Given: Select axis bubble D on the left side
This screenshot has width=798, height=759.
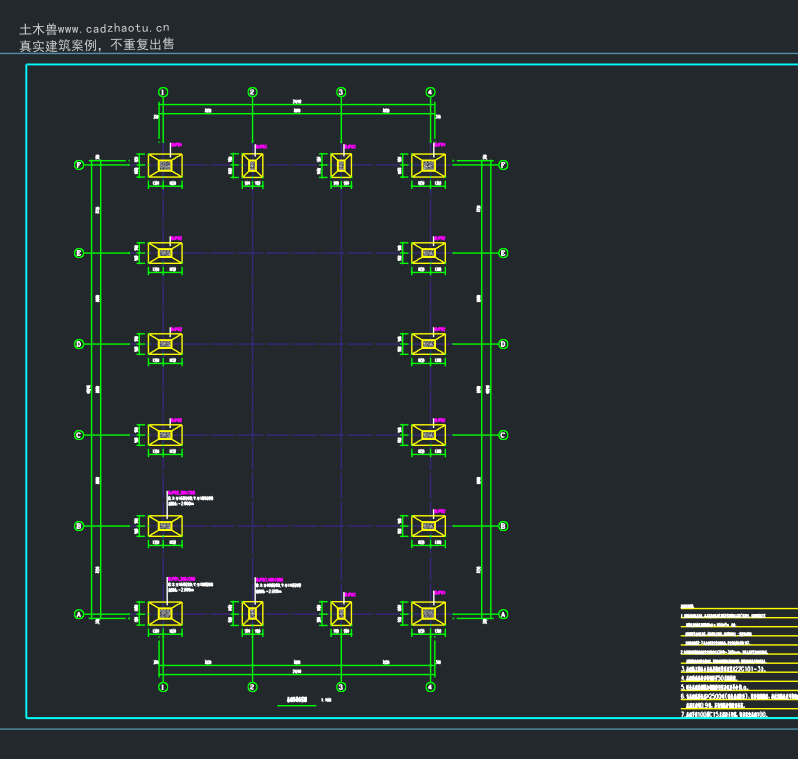Looking at the screenshot, I should (x=79, y=344).
